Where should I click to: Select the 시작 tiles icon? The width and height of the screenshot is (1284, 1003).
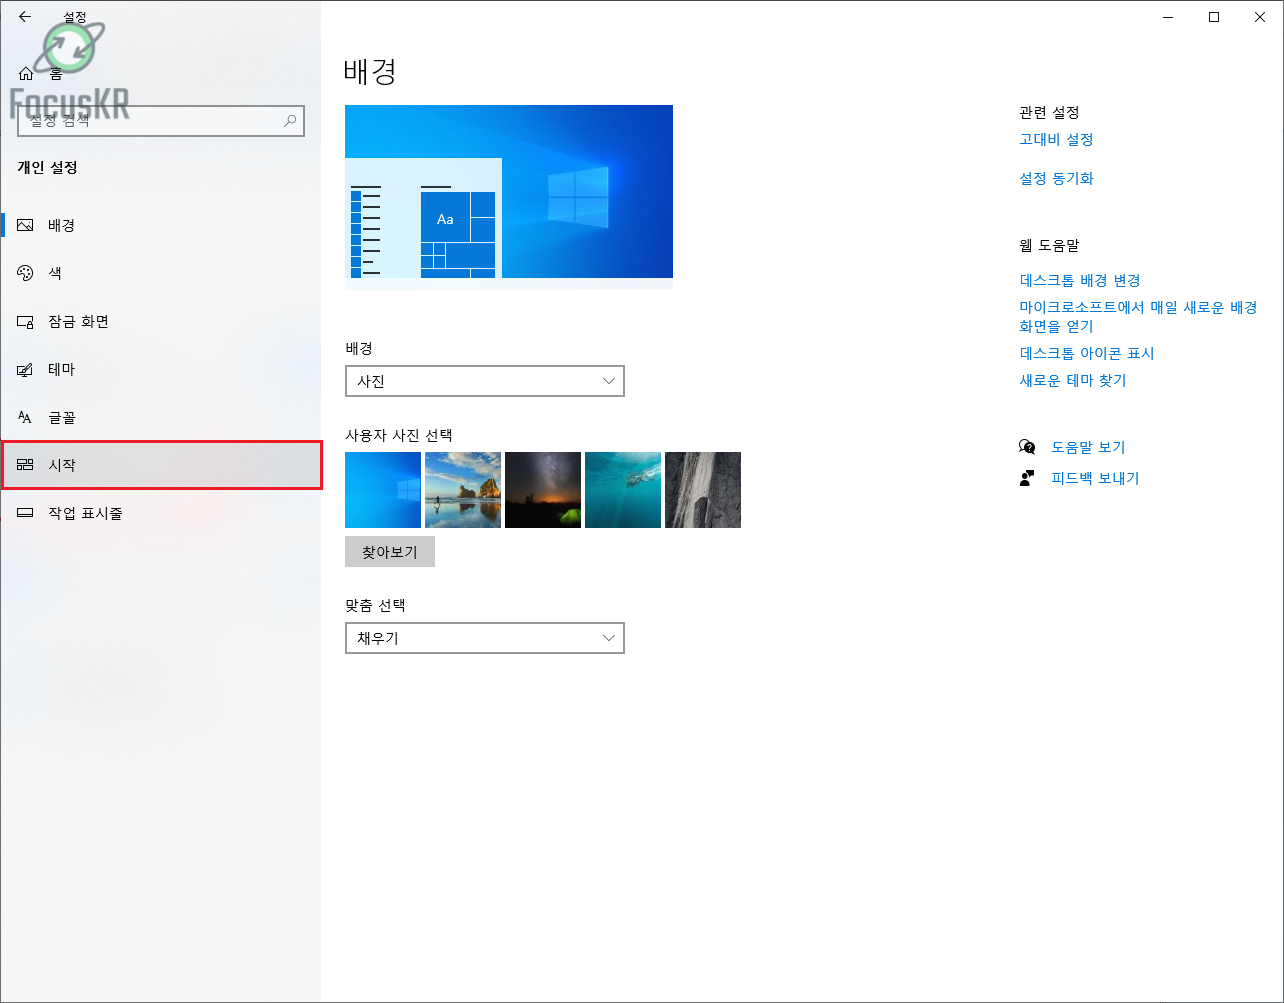click(26, 465)
